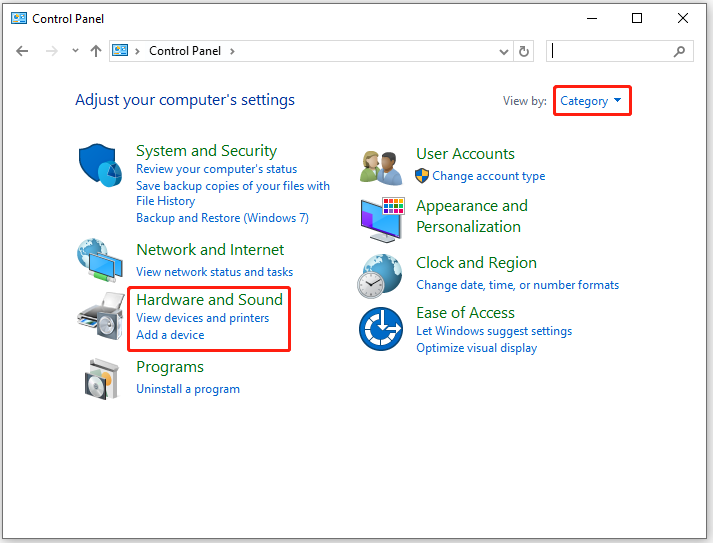The height and width of the screenshot is (543, 713).
Task: Click the User Accounts people icon
Action: (381, 168)
